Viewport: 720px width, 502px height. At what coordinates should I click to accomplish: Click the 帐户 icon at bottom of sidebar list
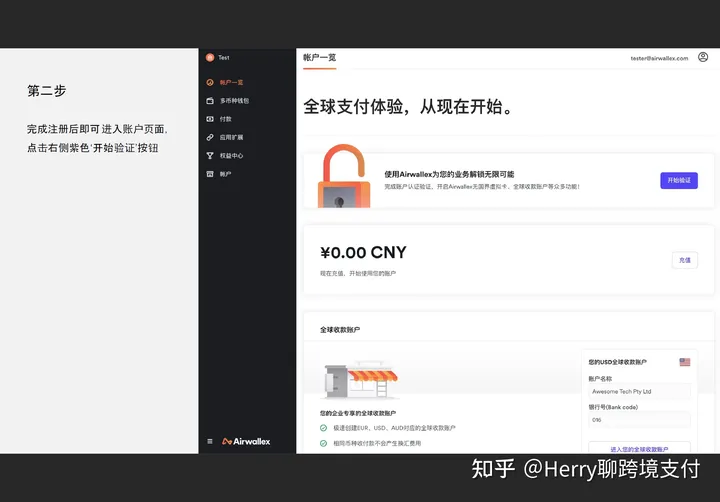(210, 174)
